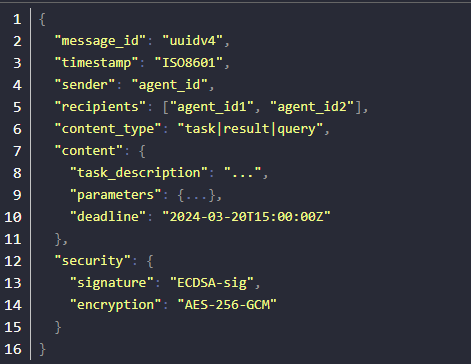Image resolution: width=471 pixels, height=364 pixels.
Task: Click the "AES-256-GCM" encryption value
Action: pyautogui.click(x=227, y=305)
